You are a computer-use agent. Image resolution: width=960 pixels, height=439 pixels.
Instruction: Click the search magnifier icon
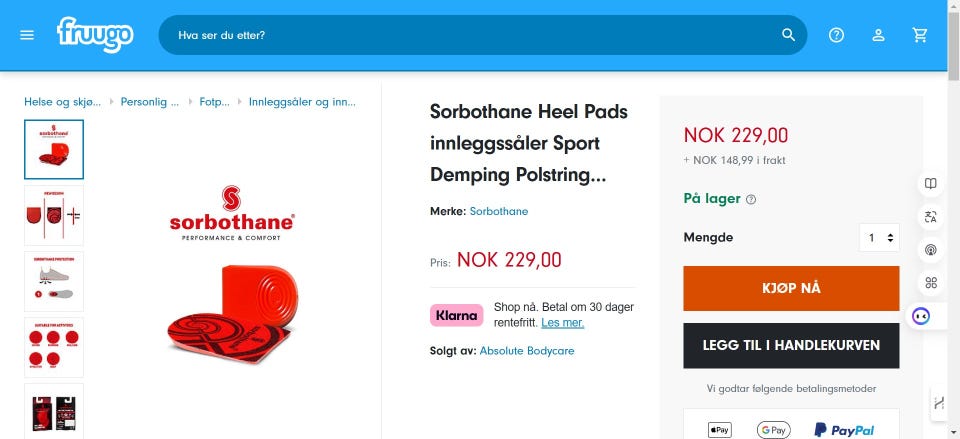click(x=789, y=35)
